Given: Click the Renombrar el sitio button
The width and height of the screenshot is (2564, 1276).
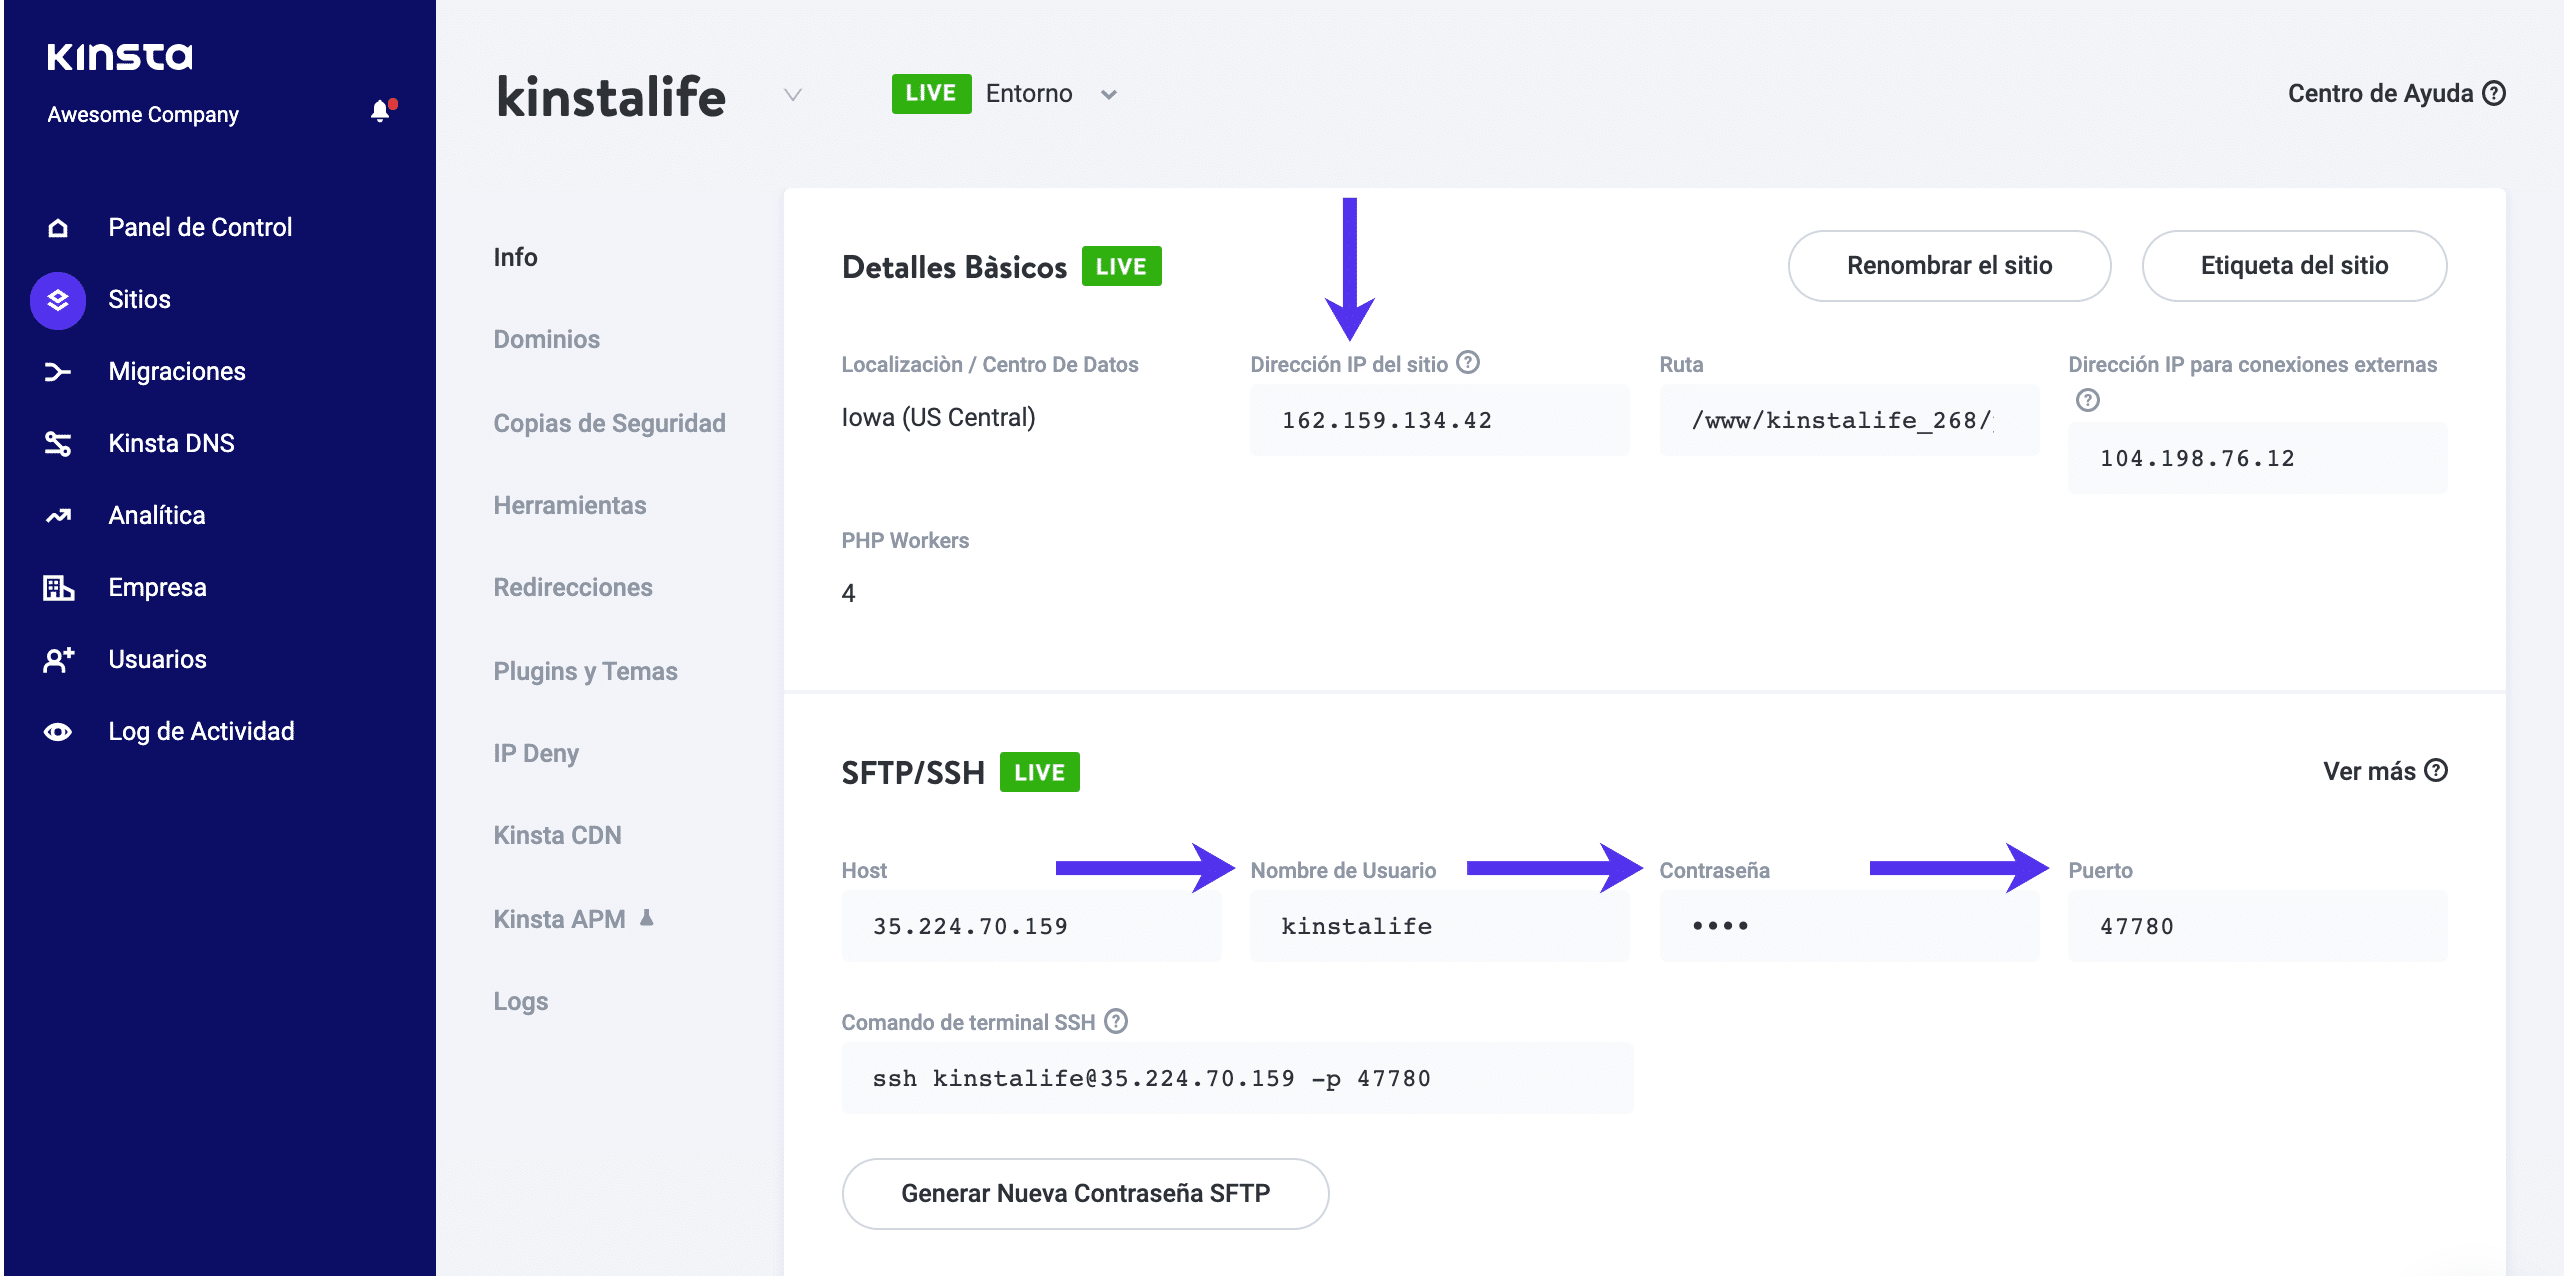Looking at the screenshot, I should pyautogui.click(x=1948, y=266).
